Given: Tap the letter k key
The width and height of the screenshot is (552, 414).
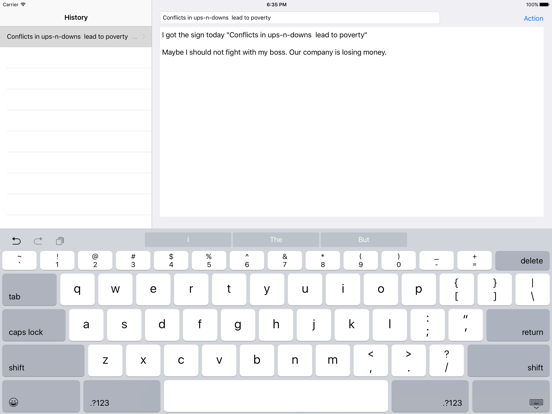Looking at the screenshot, I should coord(352,325).
